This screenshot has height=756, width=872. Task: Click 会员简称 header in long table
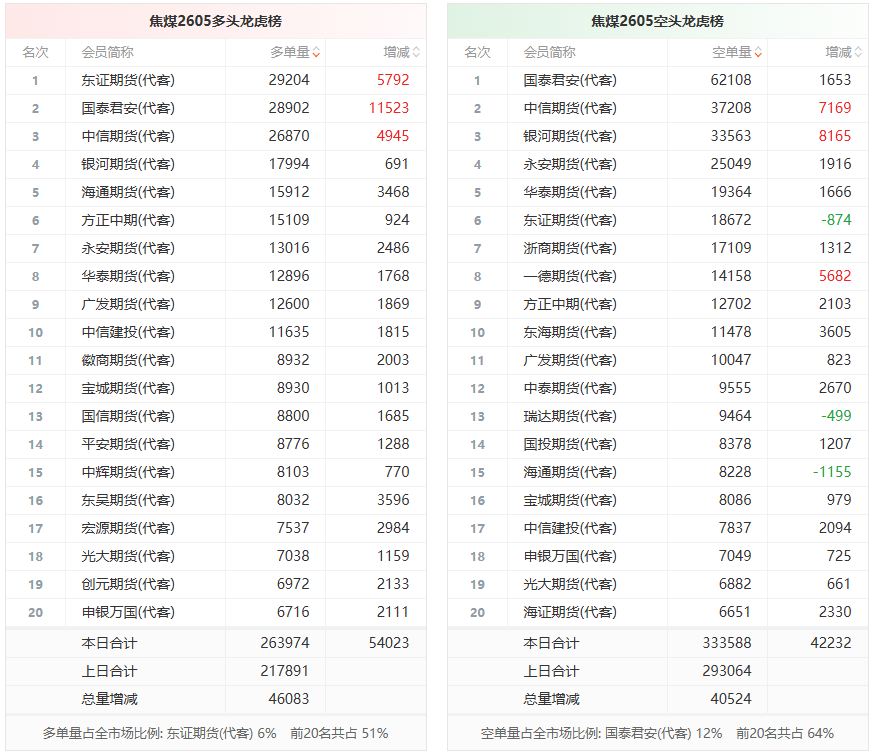pos(107,53)
